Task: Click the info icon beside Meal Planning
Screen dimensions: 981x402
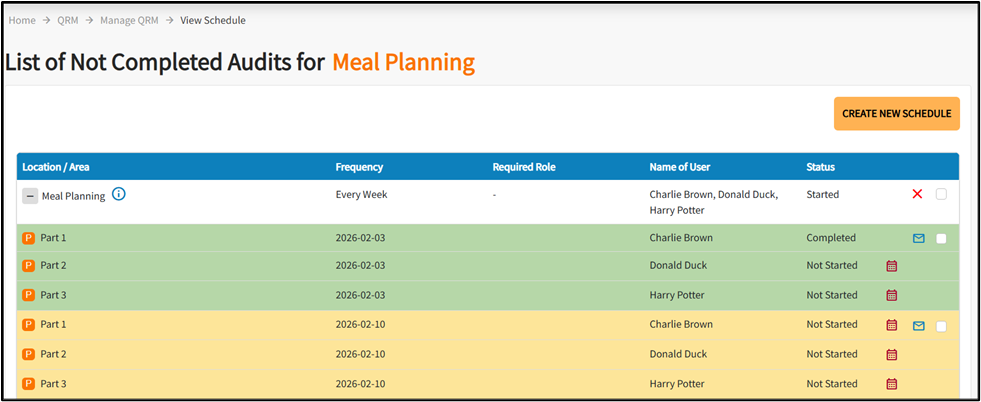Action: point(119,194)
